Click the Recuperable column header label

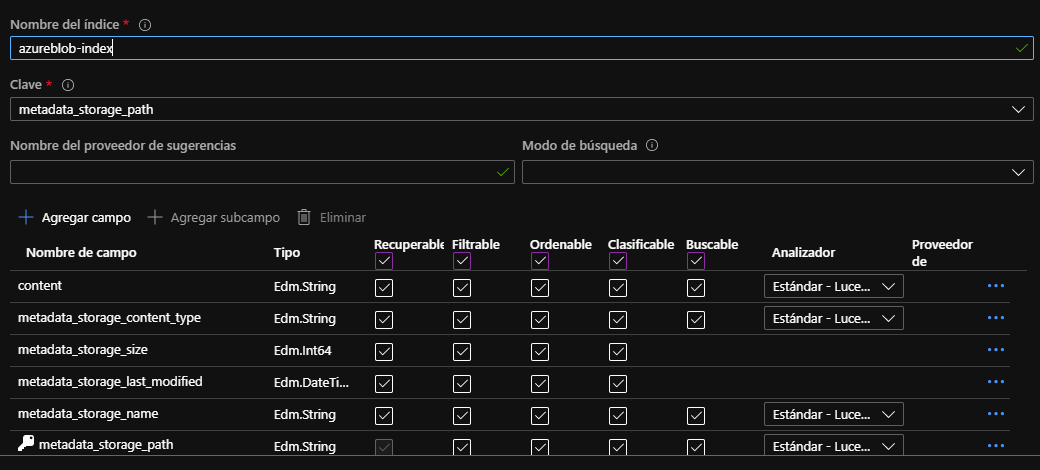pyautogui.click(x=409, y=245)
